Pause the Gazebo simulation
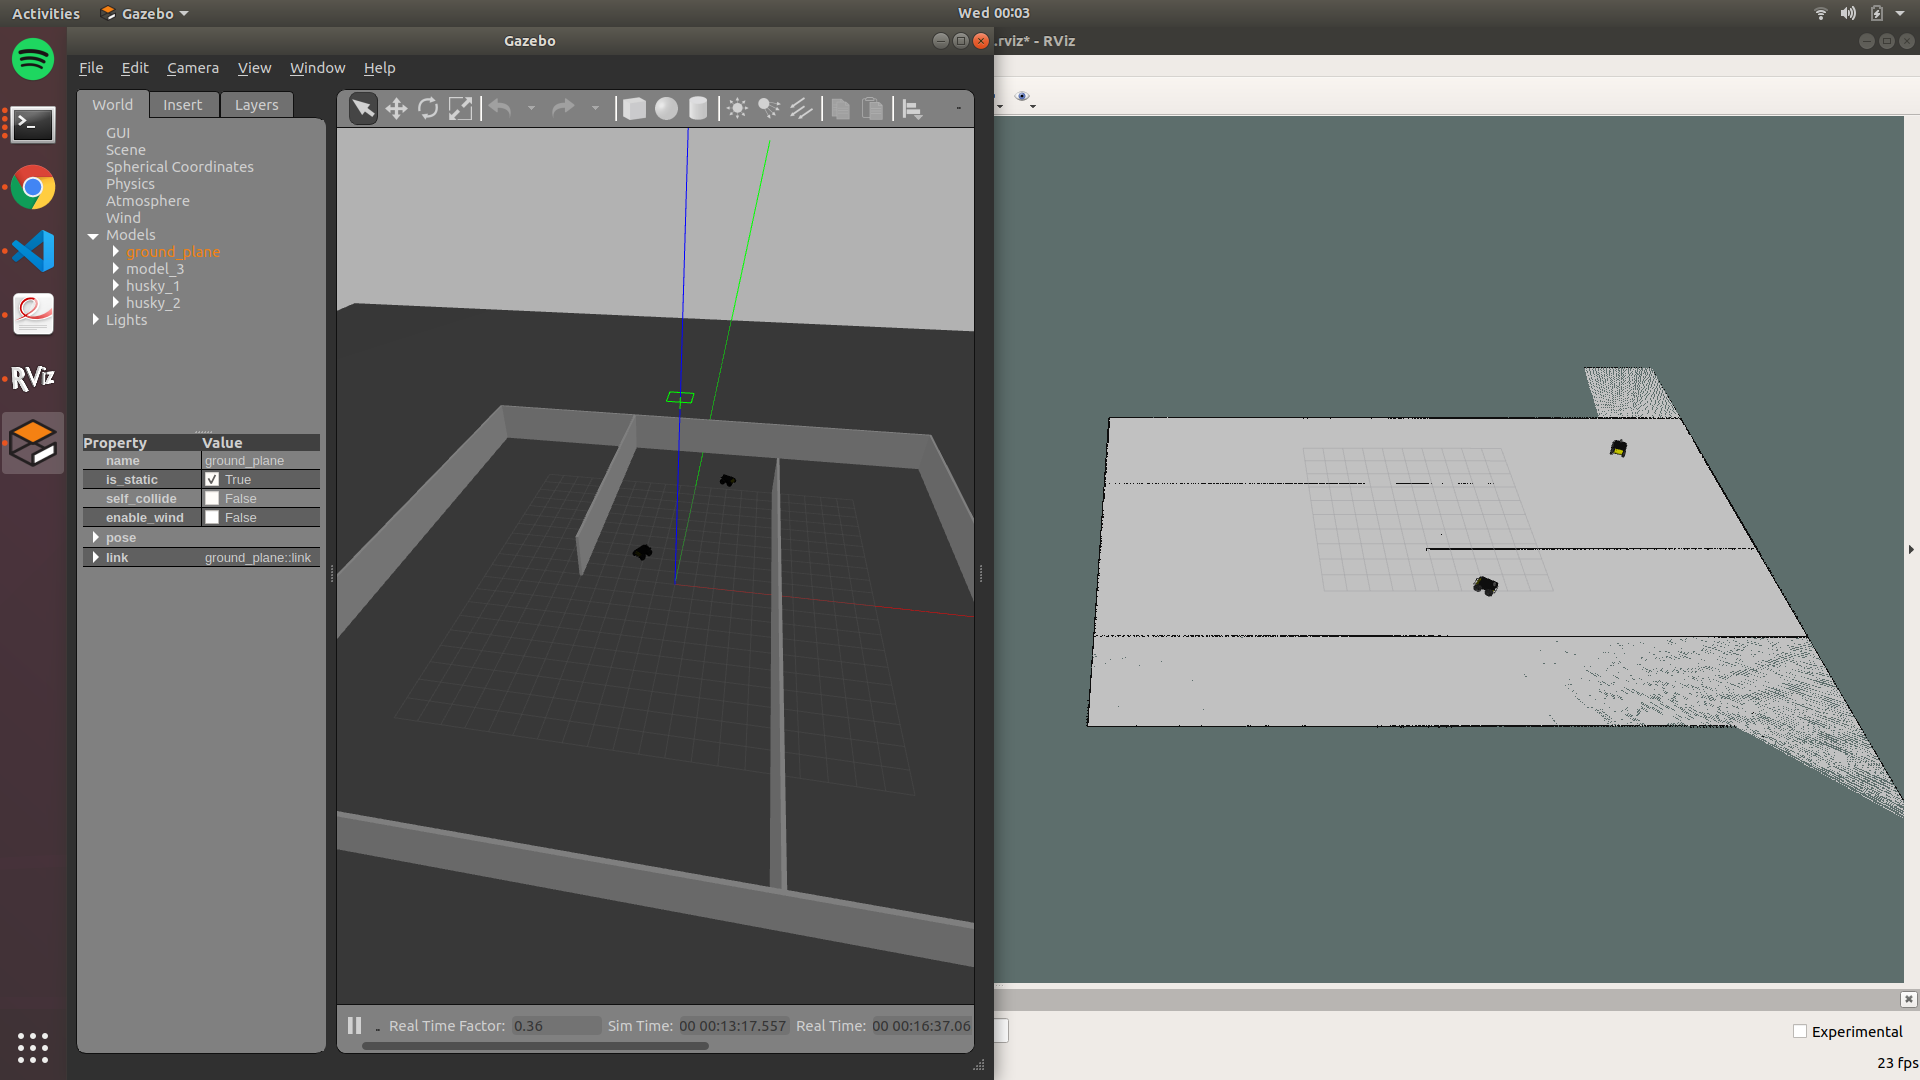The image size is (1920, 1080). 354,1025
